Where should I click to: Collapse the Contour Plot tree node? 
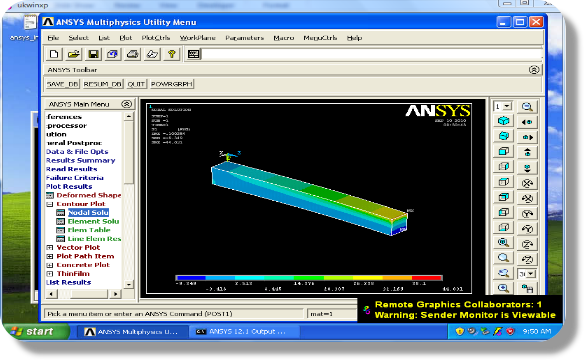50,204
